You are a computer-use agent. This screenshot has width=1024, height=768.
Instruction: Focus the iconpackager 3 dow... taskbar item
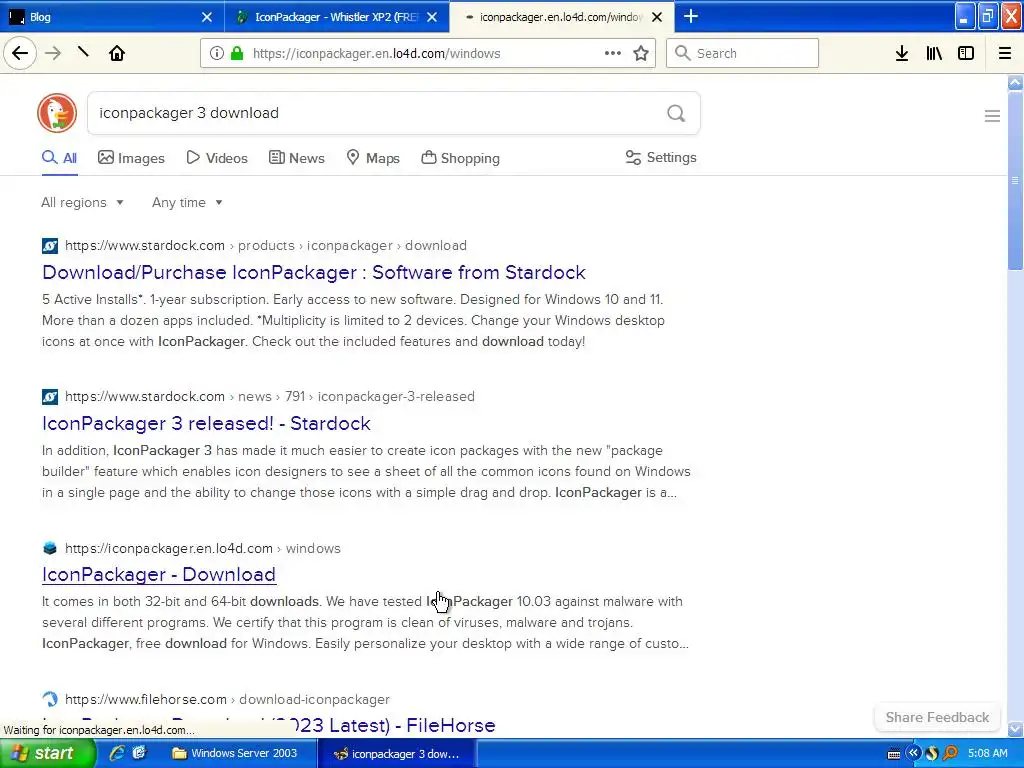pos(397,753)
